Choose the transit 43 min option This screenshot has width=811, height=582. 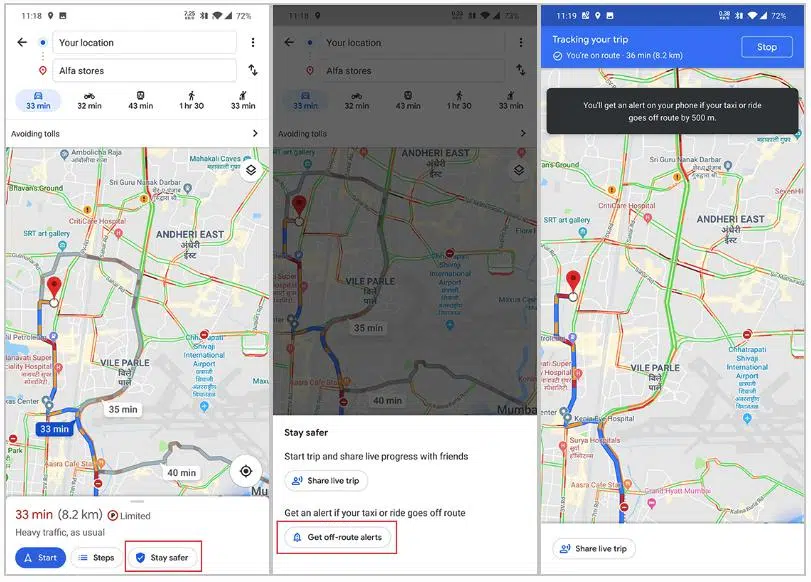(x=140, y=100)
